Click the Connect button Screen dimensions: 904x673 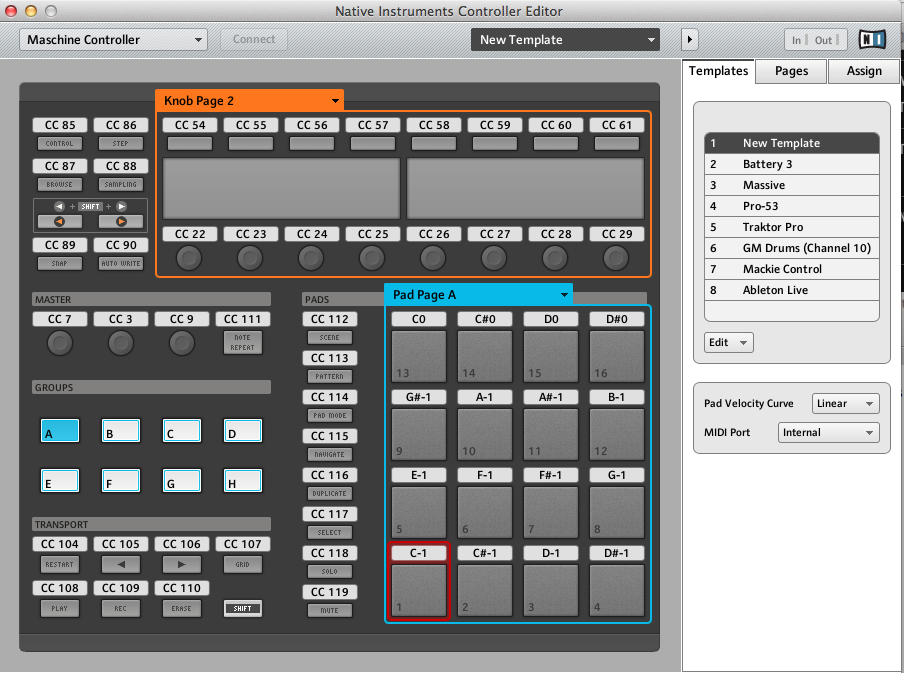(x=254, y=39)
